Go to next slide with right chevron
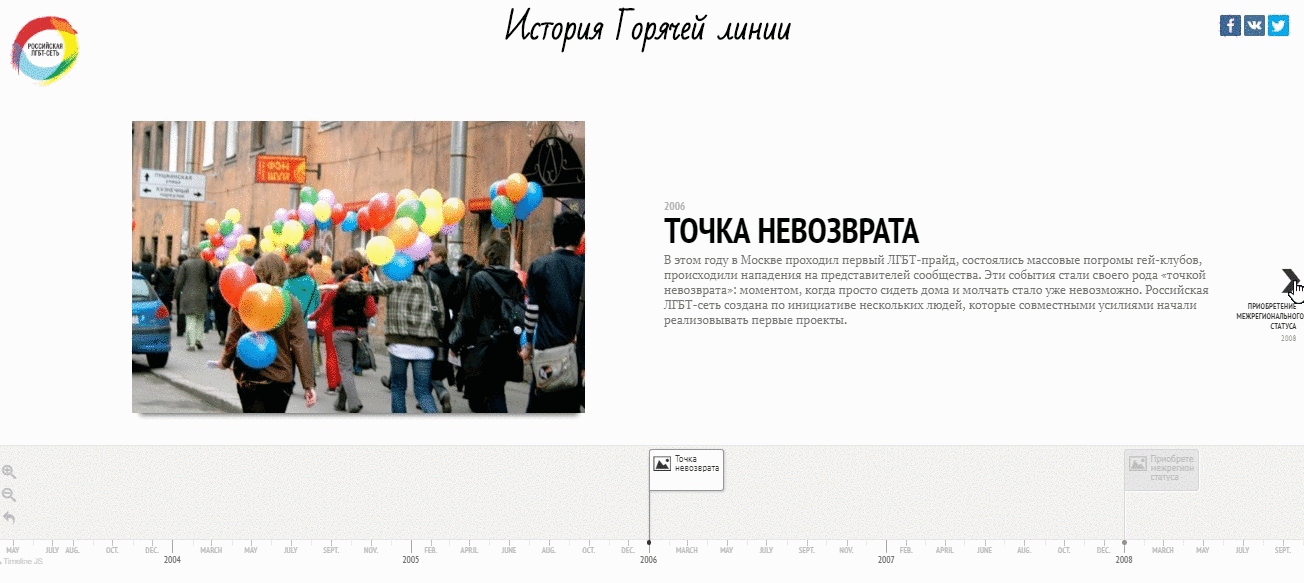Screen dimensions: 1304x583 click(x=1290, y=281)
